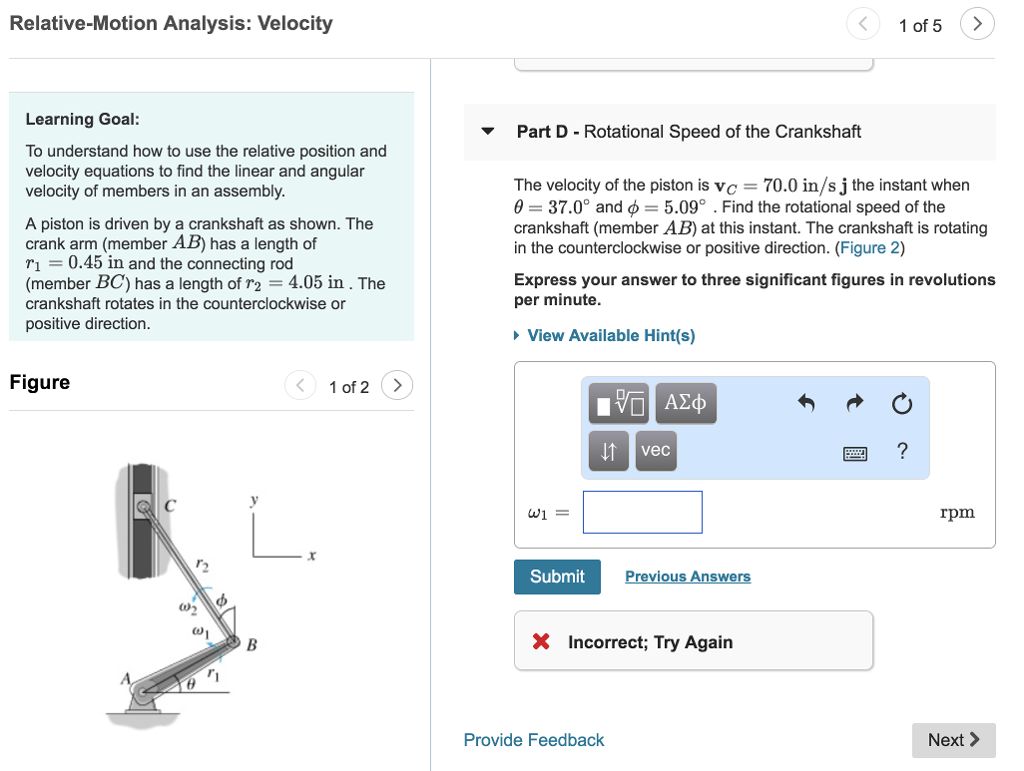The height and width of the screenshot is (771, 1024).
Task: Undo the last equation entry
Action: [x=807, y=403]
